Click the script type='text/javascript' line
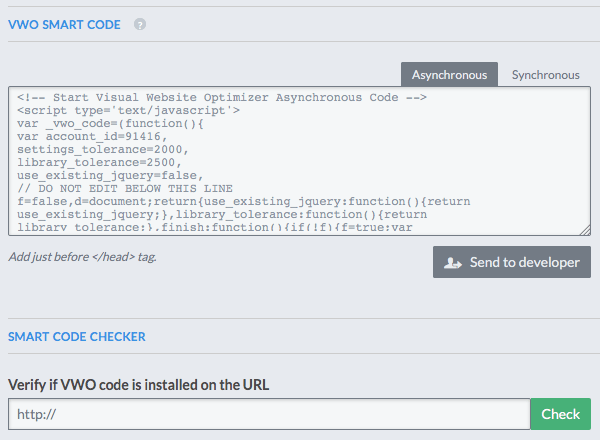 128,110
